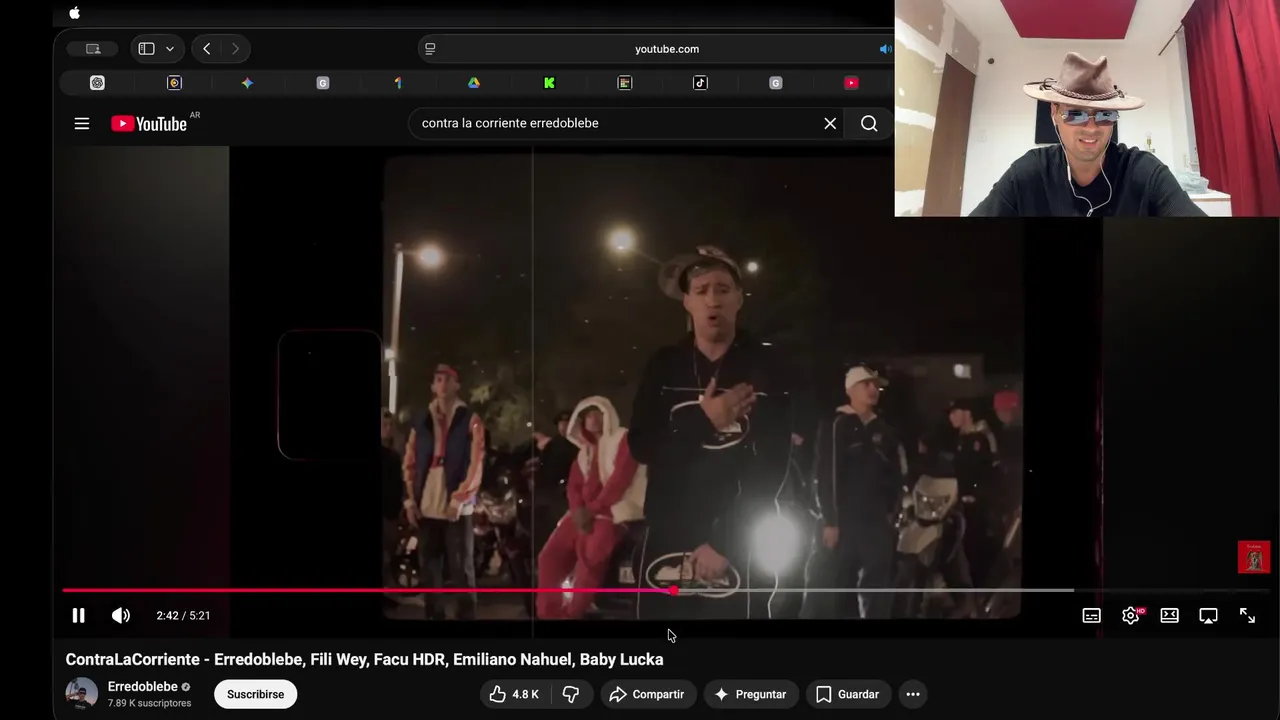Click the 7.89 K suscriptores text
This screenshot has height=720, width=1280.
coord(149,703)
